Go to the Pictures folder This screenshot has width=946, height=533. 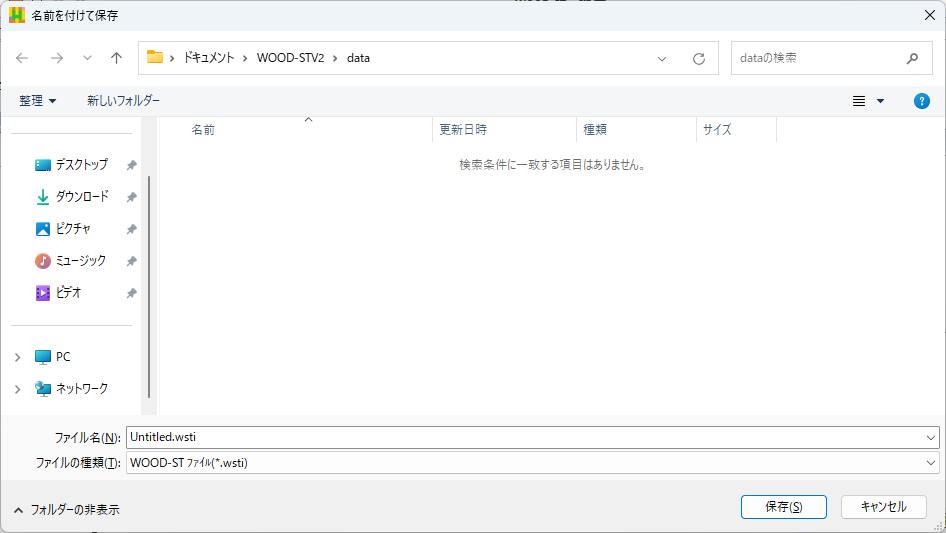[73, 229]
